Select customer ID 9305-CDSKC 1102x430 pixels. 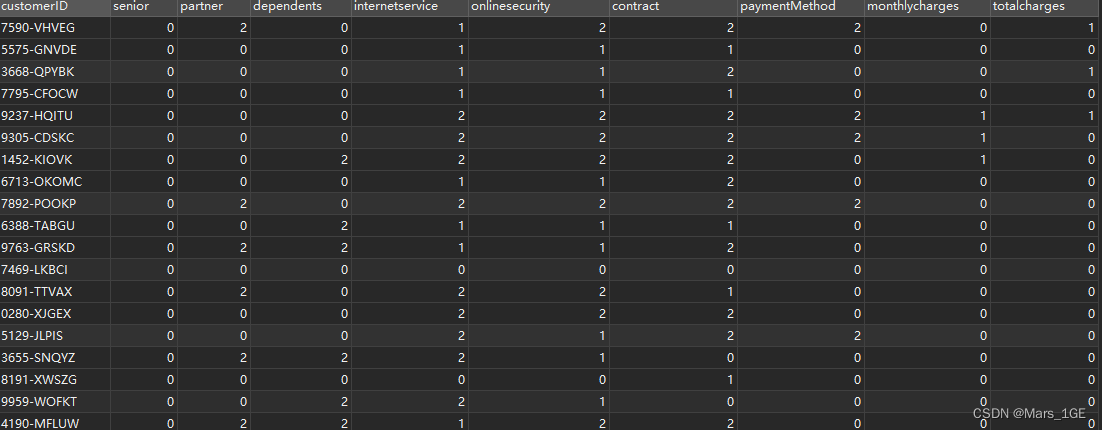(x=55, y=138)
